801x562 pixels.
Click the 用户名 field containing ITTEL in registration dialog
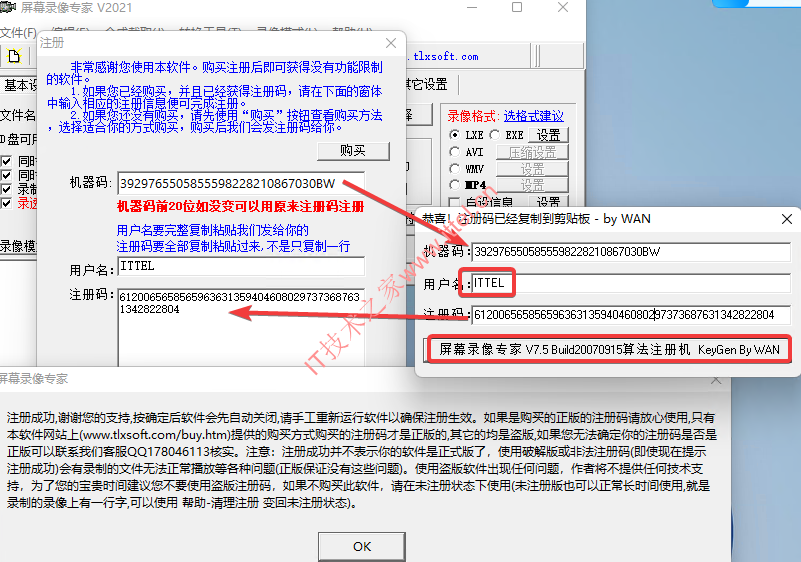[241, 266]
